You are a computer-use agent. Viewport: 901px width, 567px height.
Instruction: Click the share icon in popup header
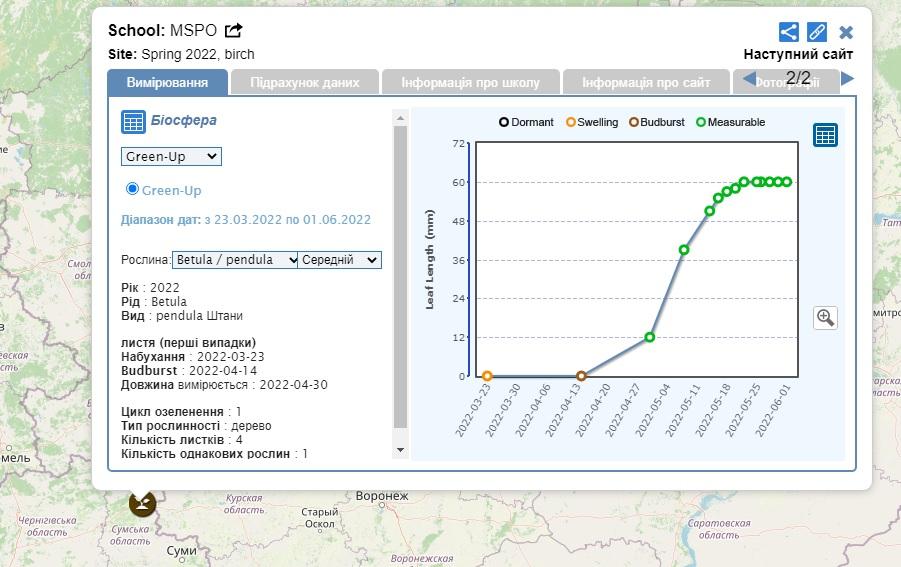click(x=789, y=32)
